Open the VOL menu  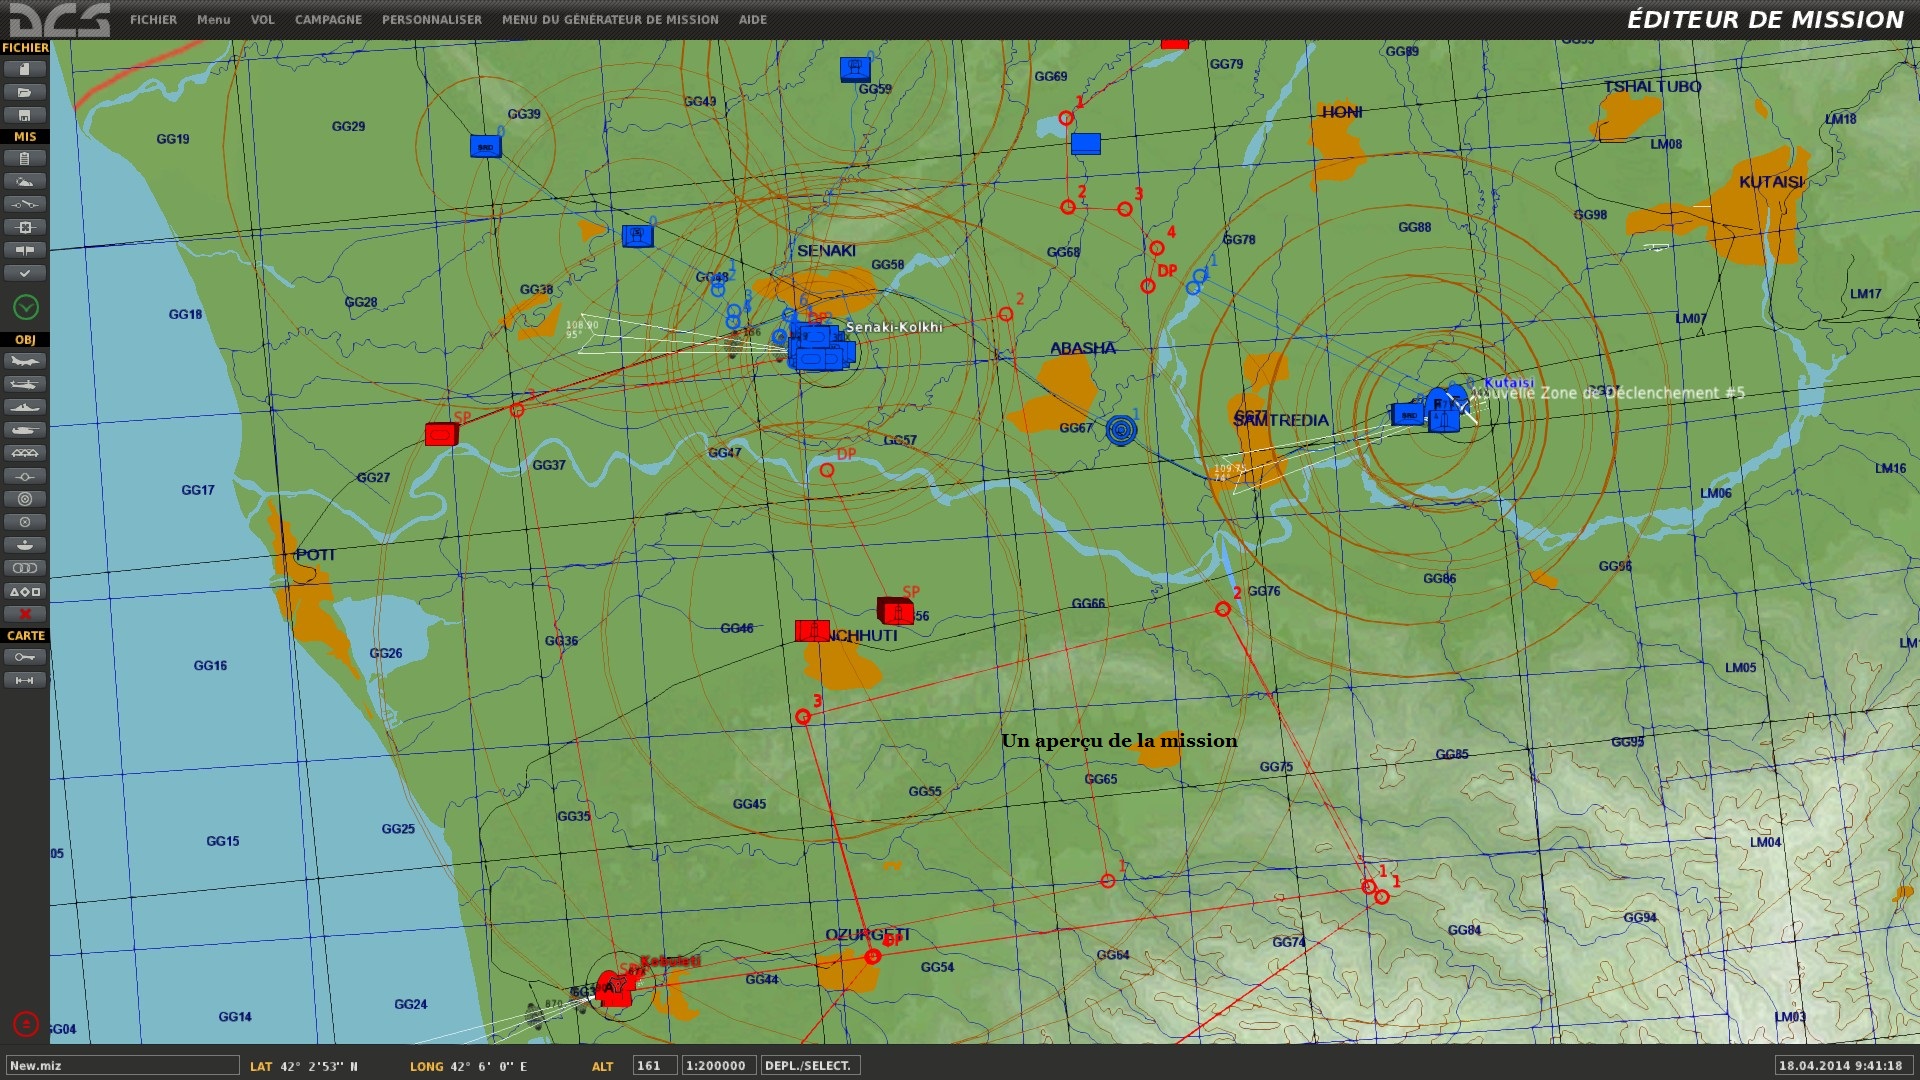pos(263,20)
